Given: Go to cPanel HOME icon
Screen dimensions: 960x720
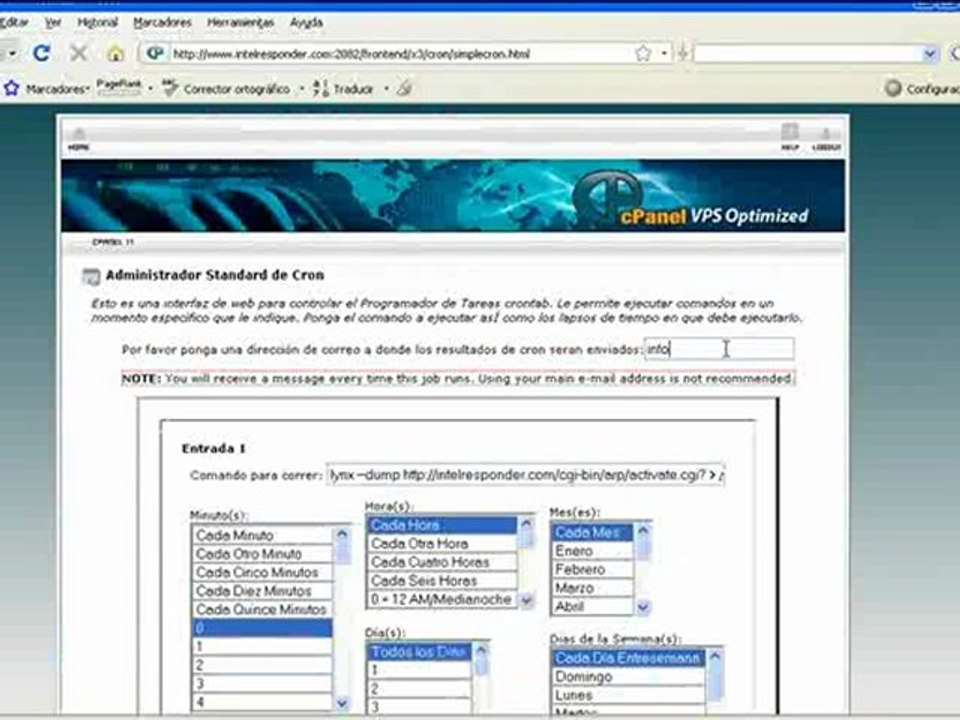Looking at the screenshot, I should [x=78, y=138].
